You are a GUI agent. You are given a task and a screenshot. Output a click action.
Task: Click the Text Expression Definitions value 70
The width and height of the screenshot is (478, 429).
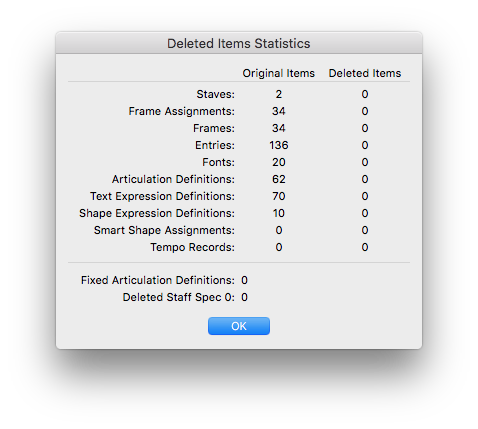279,196
